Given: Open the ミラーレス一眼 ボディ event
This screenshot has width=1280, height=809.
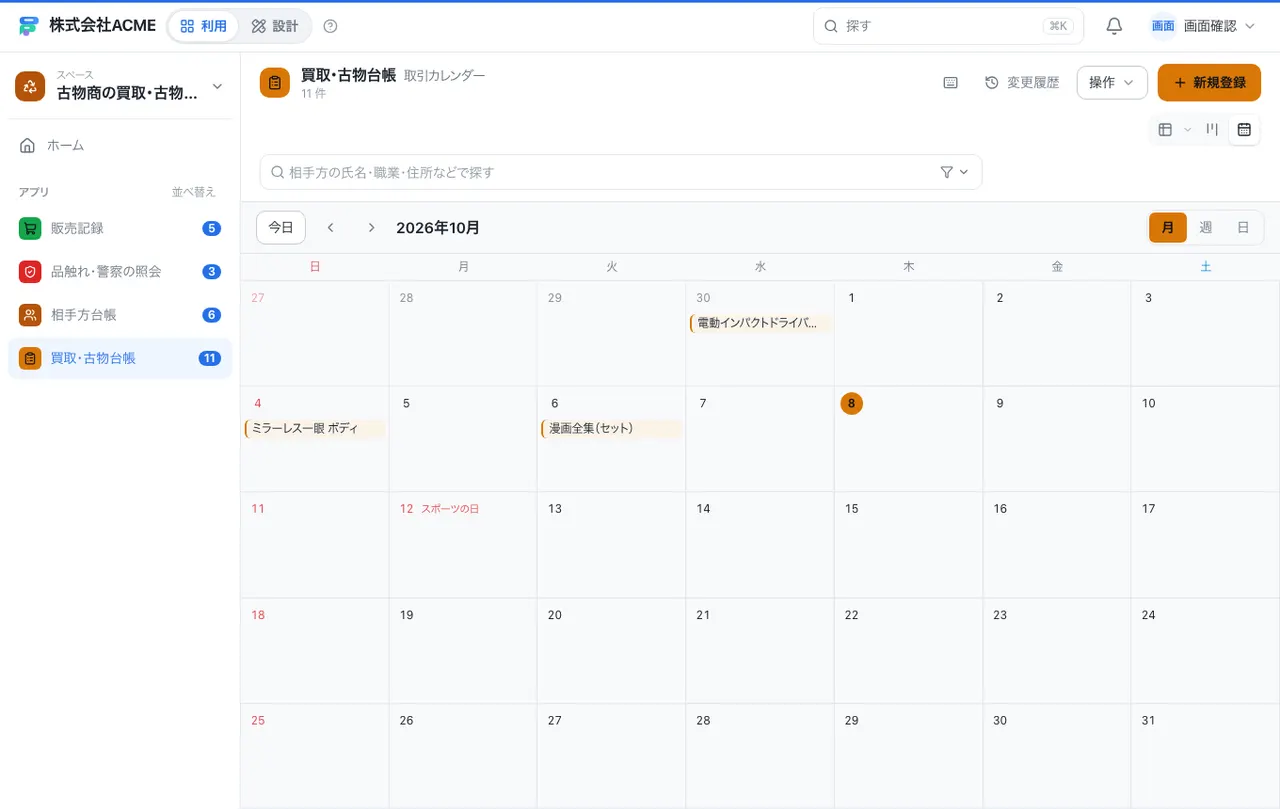Looking at the screenshot, I should click(314, 428).
